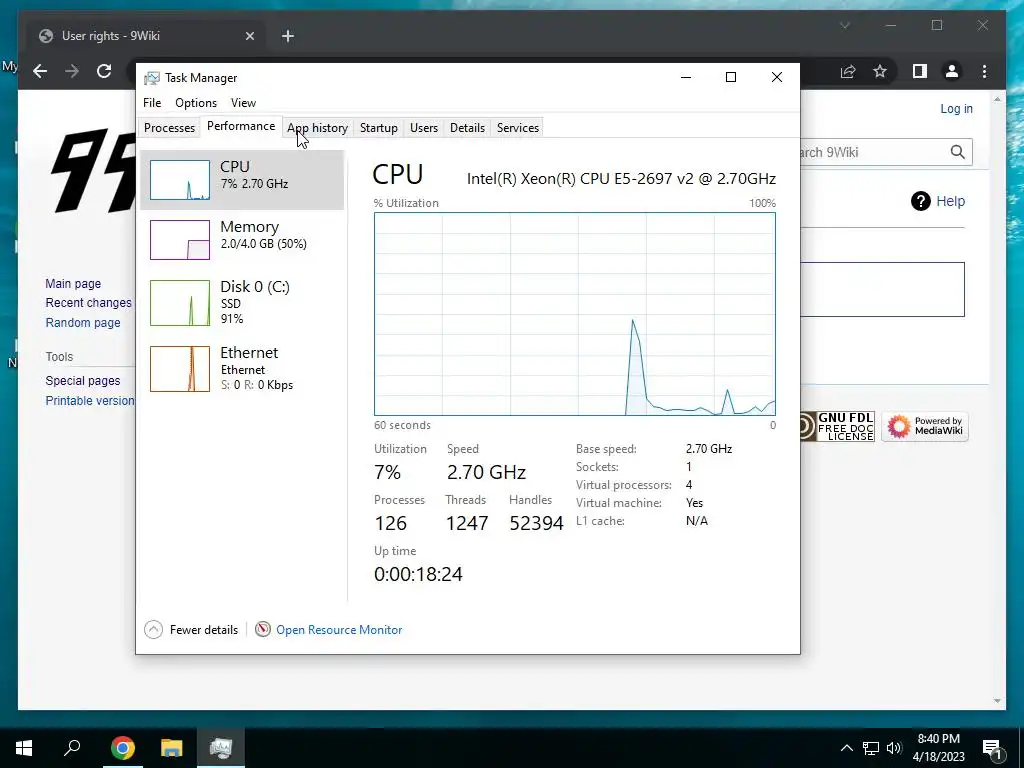
Task: Open Resource Monitor link
Action: pos(339,630)
